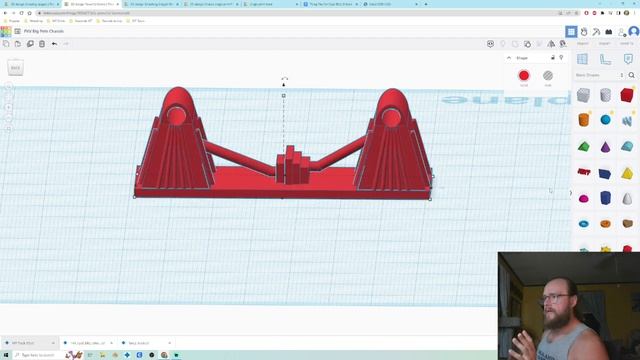Select the dark blue Wedge shape
Screen dimensions: 640x360
[605, 173]
